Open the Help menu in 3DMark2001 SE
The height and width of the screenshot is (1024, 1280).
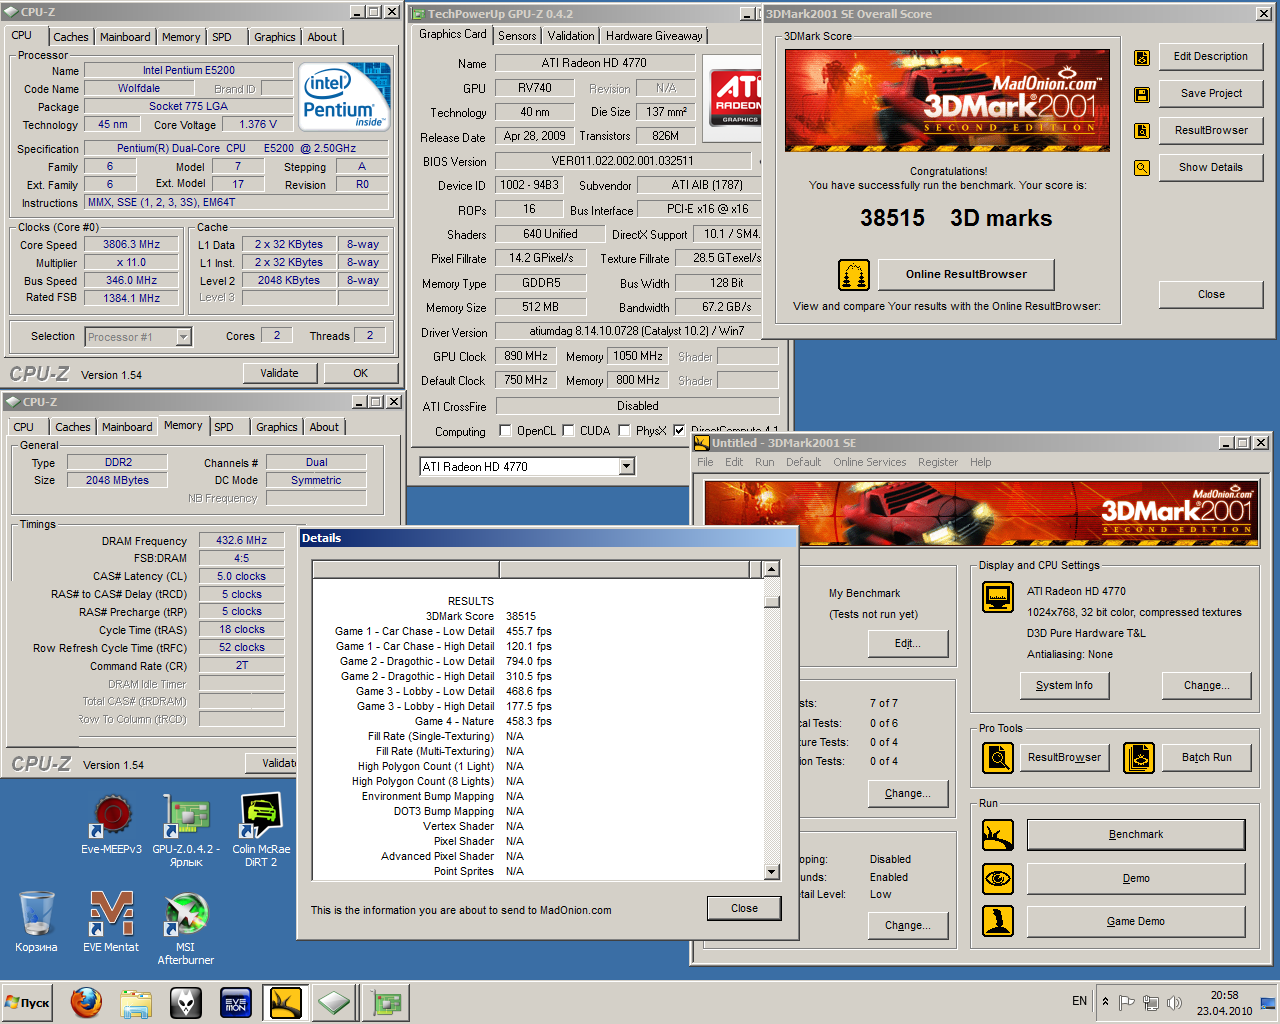981,462
